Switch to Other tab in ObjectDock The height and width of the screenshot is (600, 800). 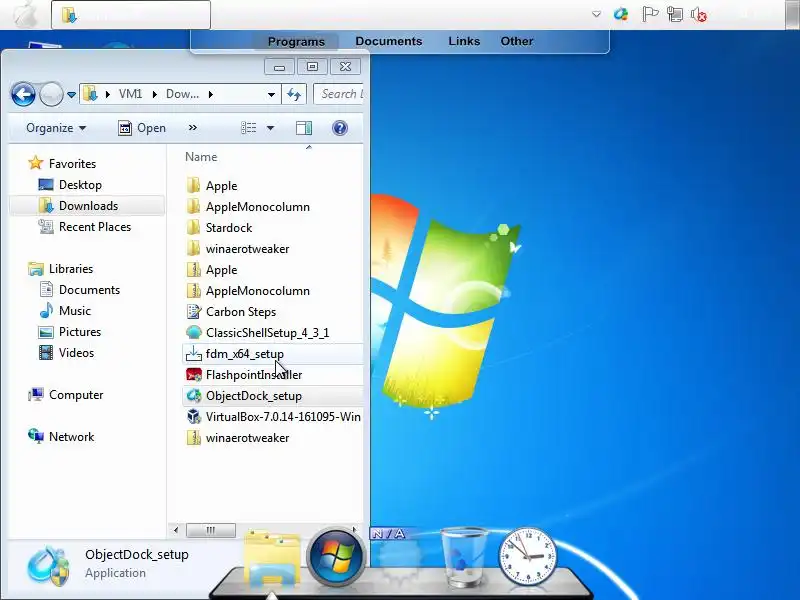[516, 41]
